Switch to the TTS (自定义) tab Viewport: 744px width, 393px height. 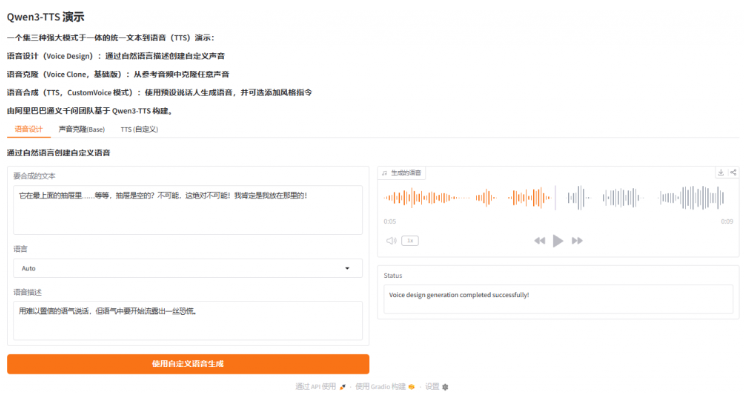tap(139, 129)
